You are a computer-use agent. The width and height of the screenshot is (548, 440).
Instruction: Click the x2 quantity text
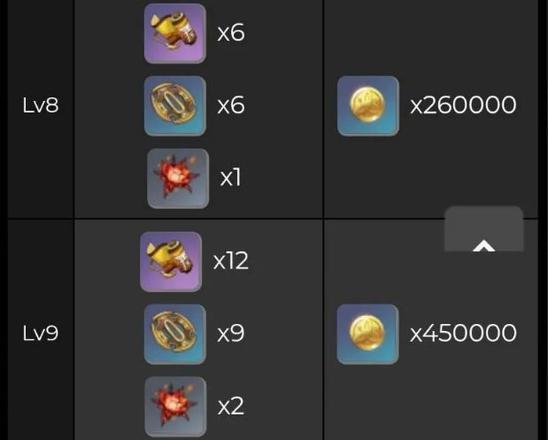[231, 406]
